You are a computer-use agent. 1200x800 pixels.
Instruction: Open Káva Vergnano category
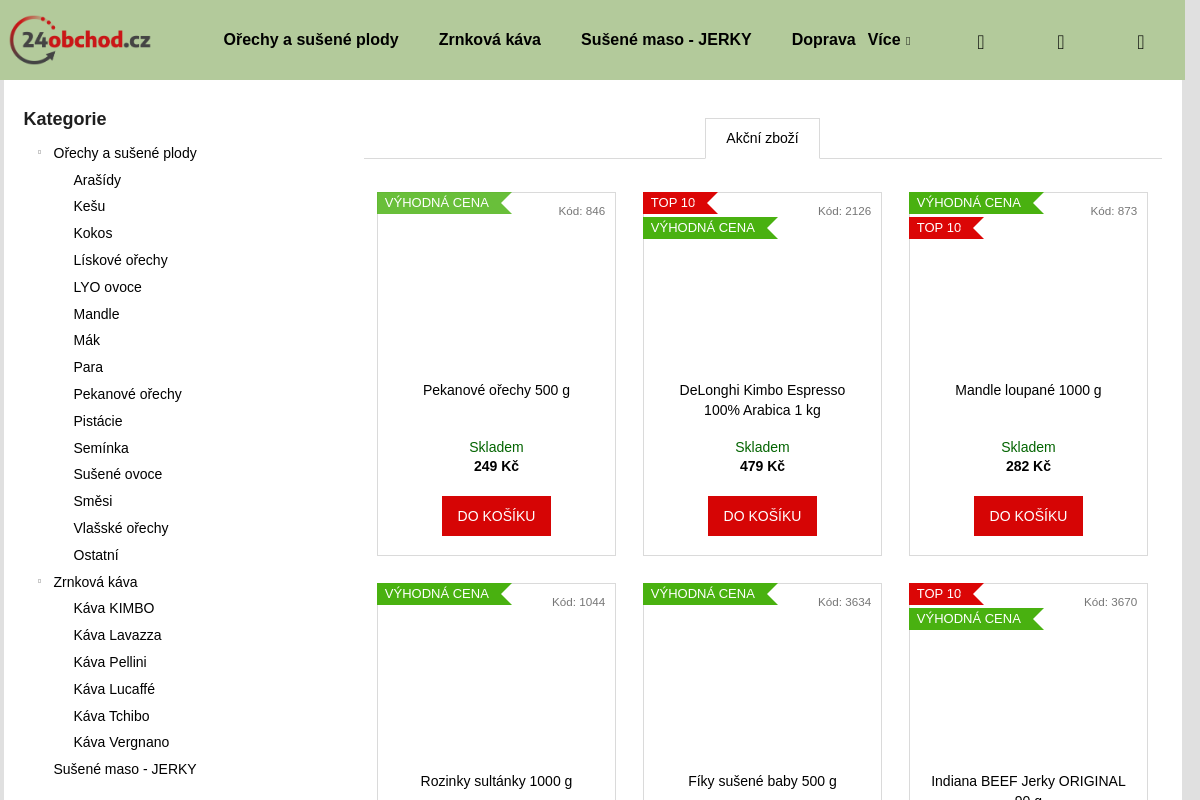(121, 742)
